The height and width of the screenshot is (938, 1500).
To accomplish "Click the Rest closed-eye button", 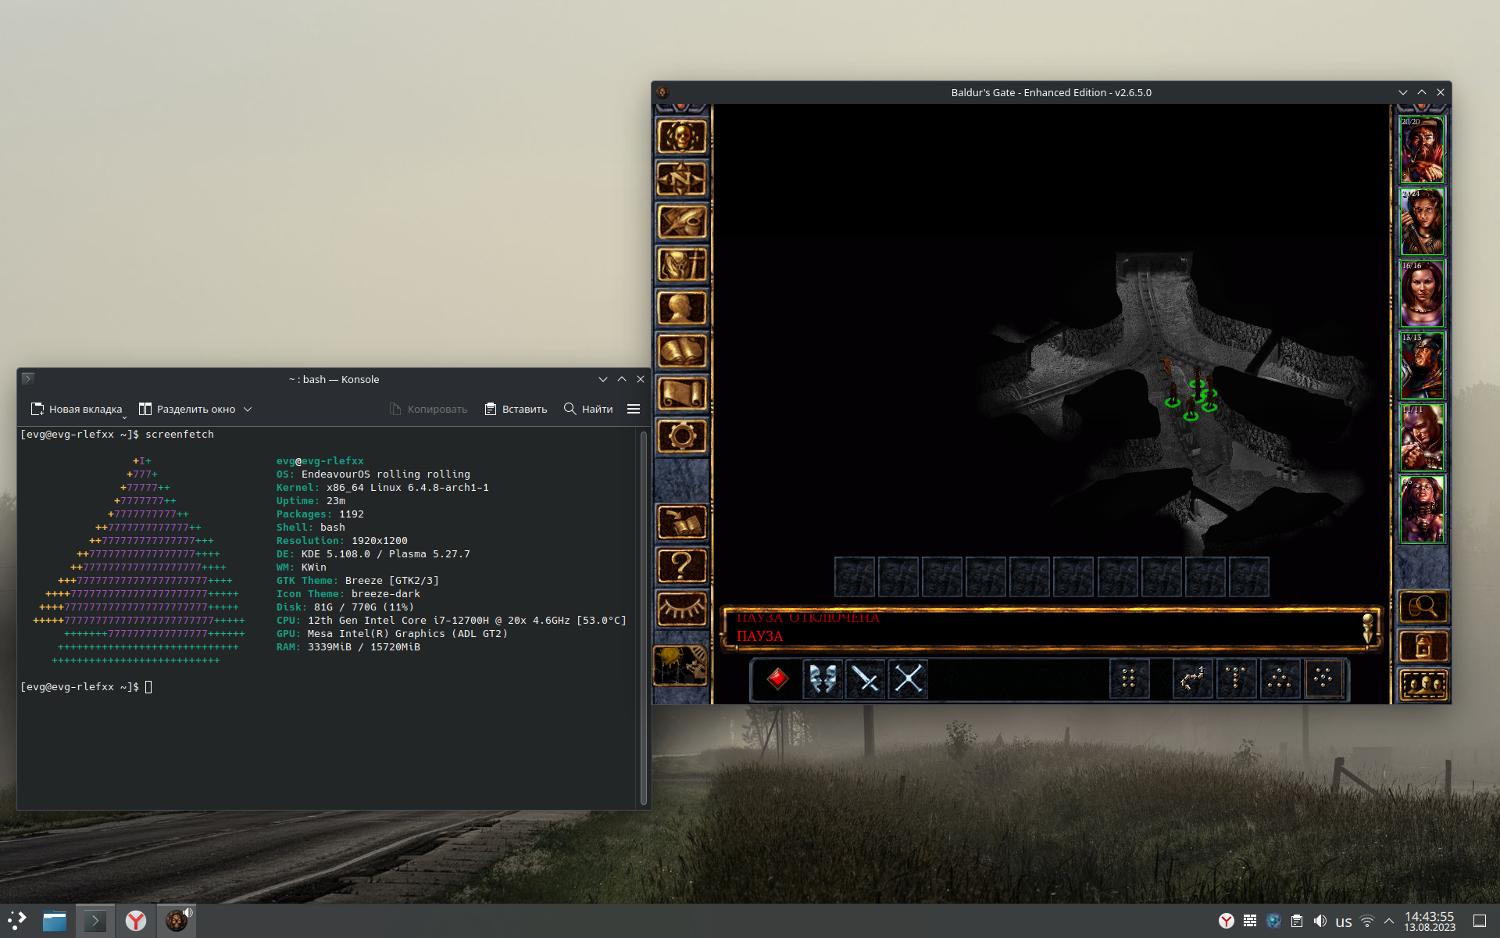I will (681, 608).
